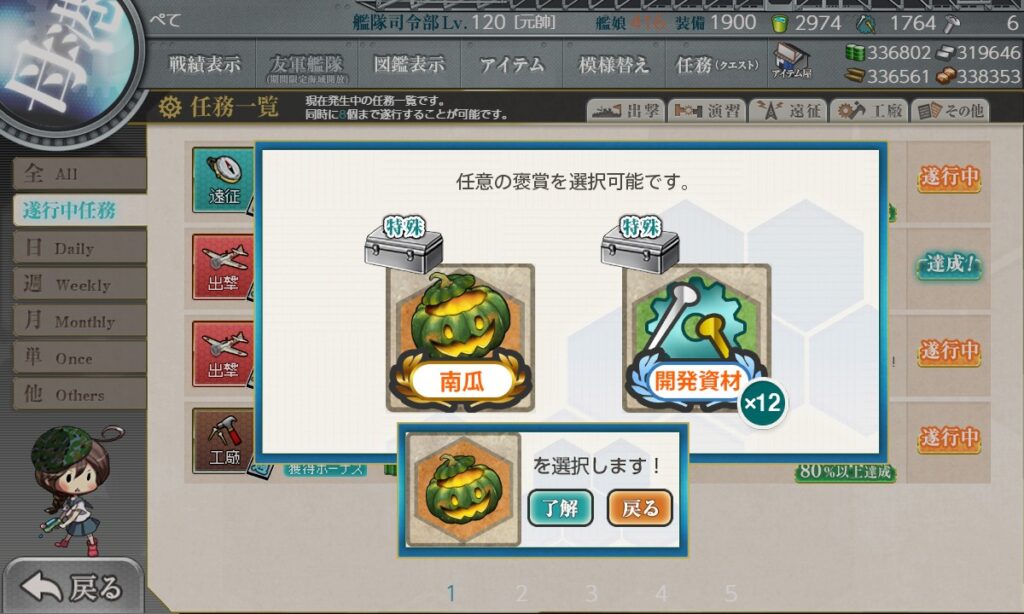
Task: Filter quests by 出撃 sortie tab
Action: (x=626, y=110)
